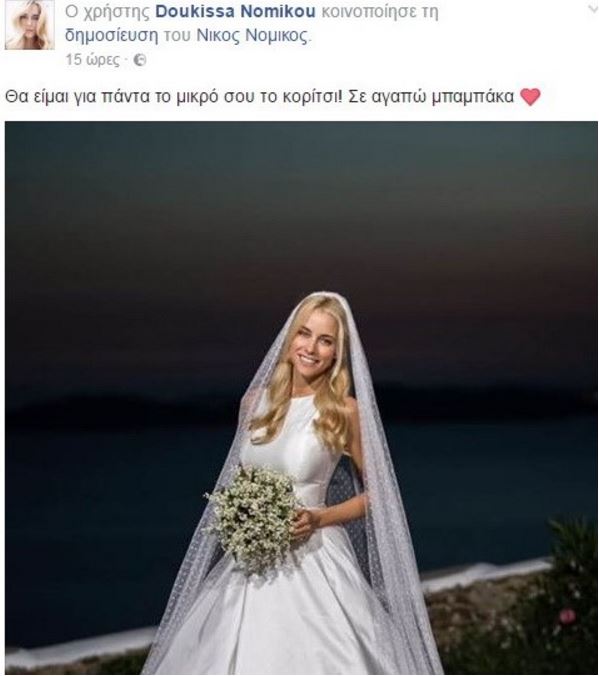Open the shared δημοσίευση link

(112, 36)
